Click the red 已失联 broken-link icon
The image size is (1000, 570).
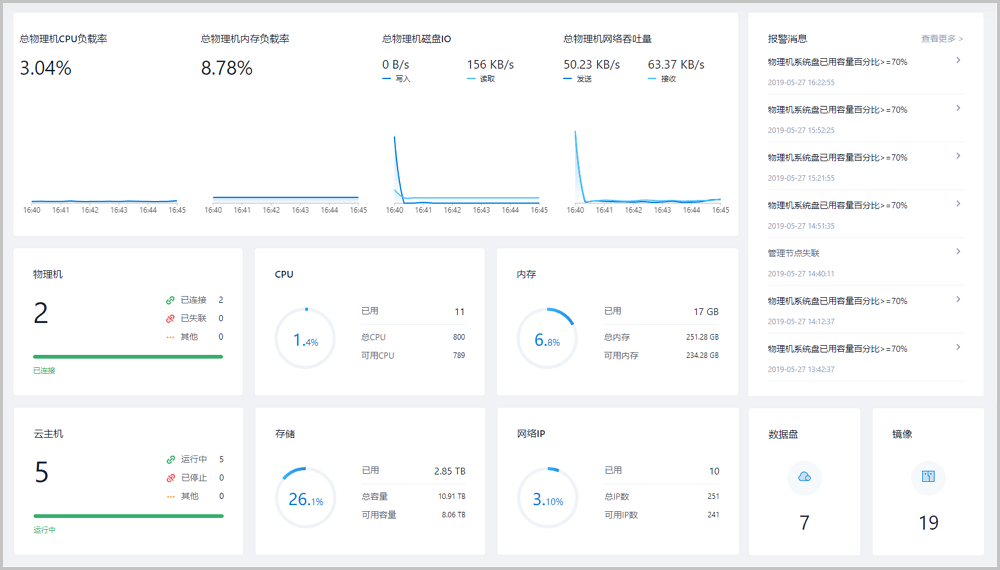[171, 318]
